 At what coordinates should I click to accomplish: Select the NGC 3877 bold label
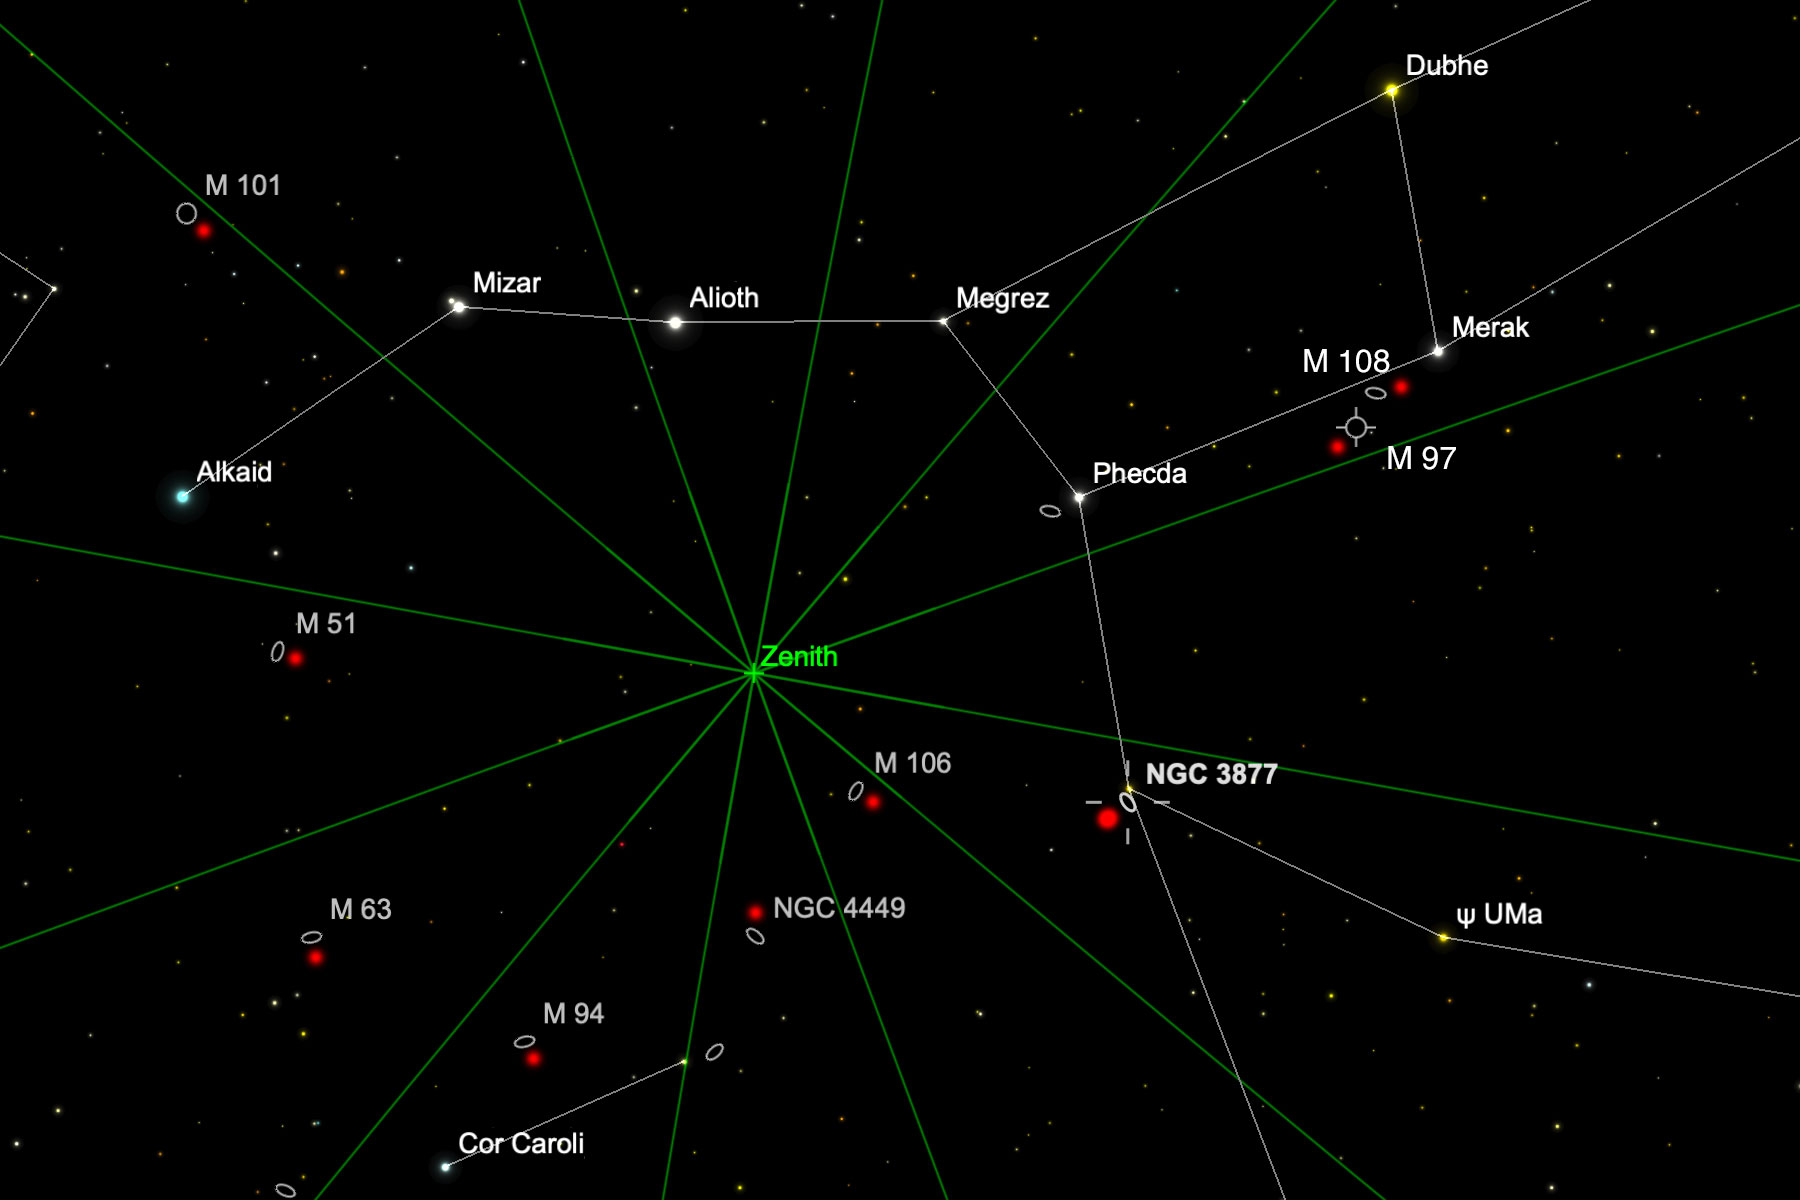1211,774
